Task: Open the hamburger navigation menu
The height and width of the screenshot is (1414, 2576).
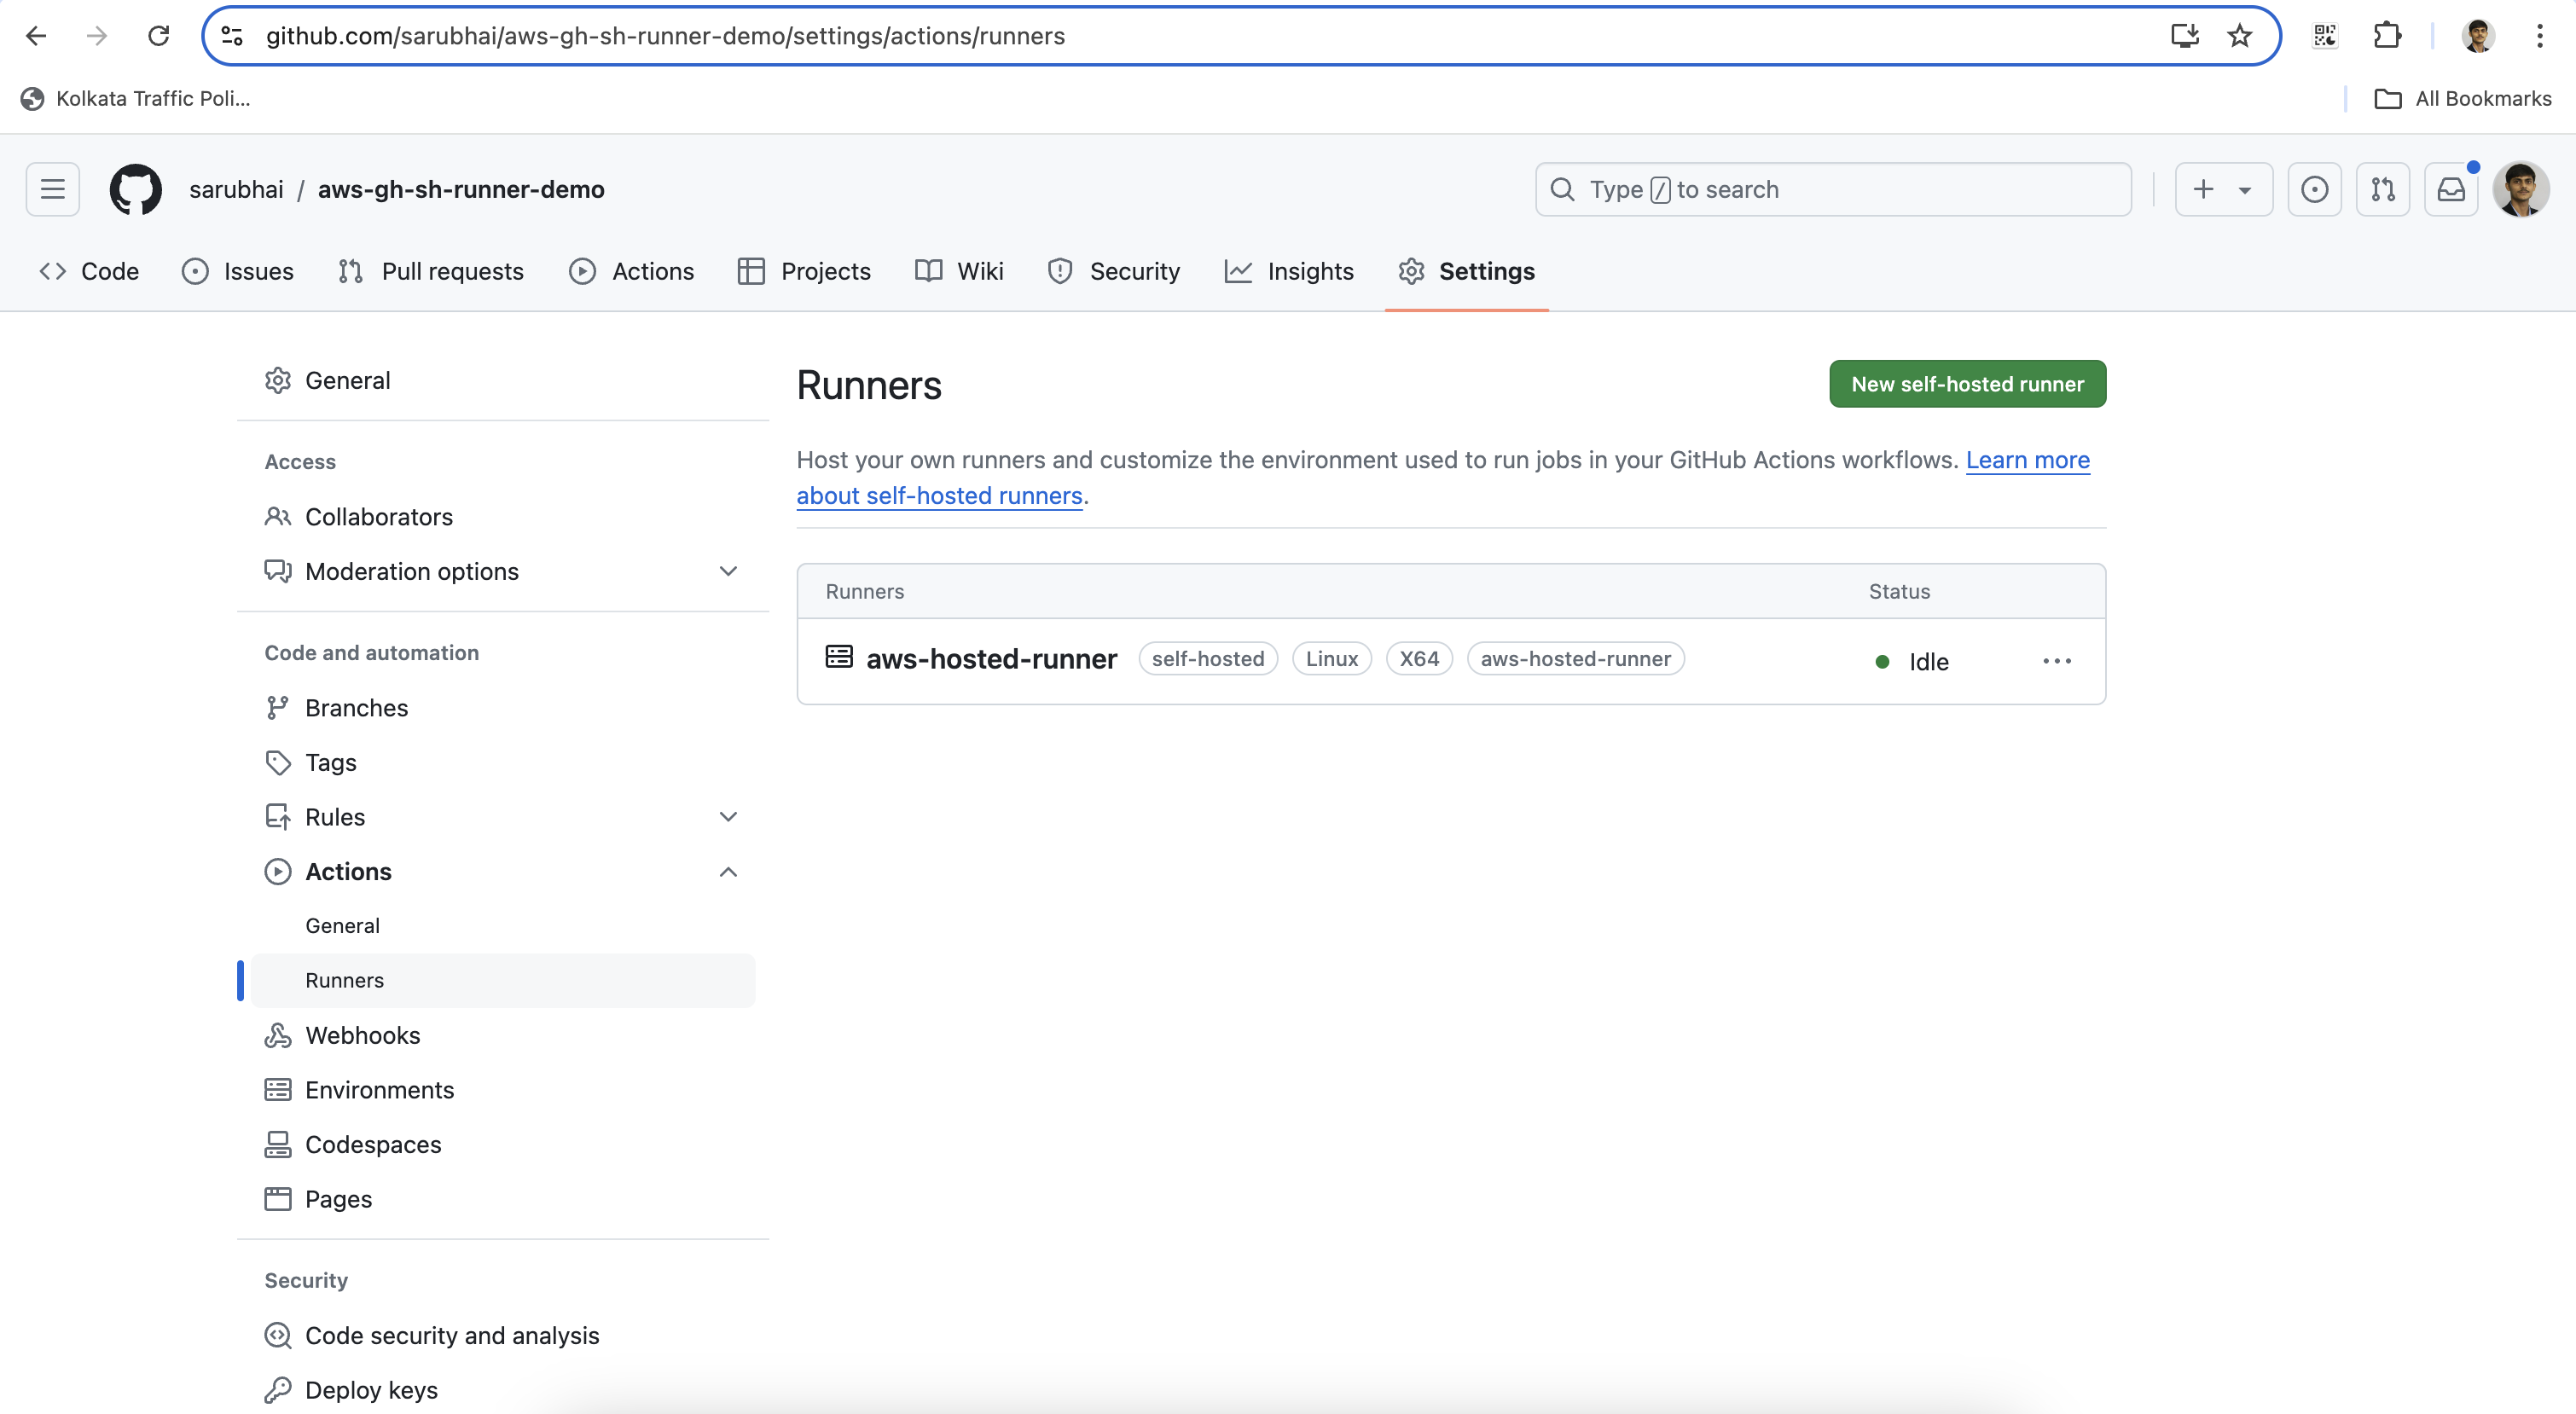Action: coord(52,189)
